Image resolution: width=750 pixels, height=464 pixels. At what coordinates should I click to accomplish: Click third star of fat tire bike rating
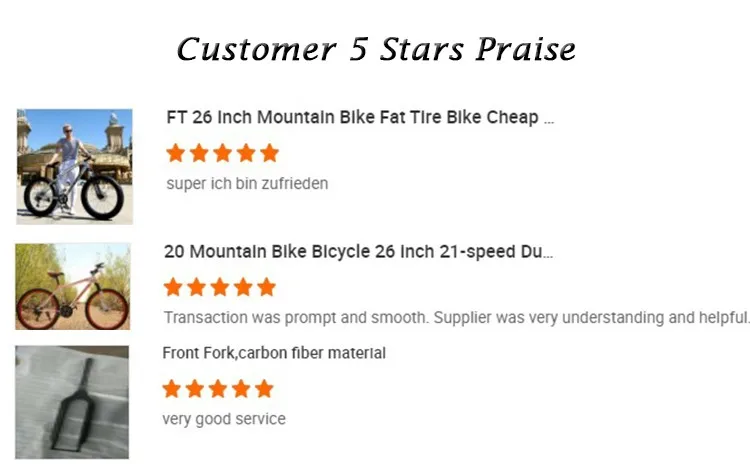point(222,153)
